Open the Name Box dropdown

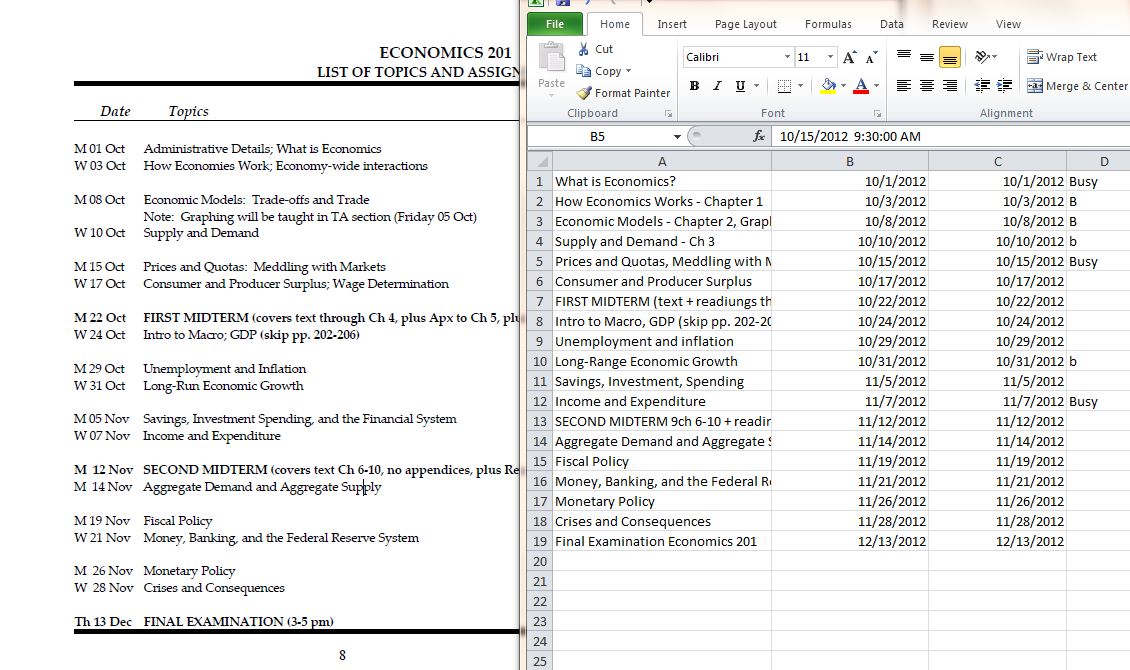[677, 136]
